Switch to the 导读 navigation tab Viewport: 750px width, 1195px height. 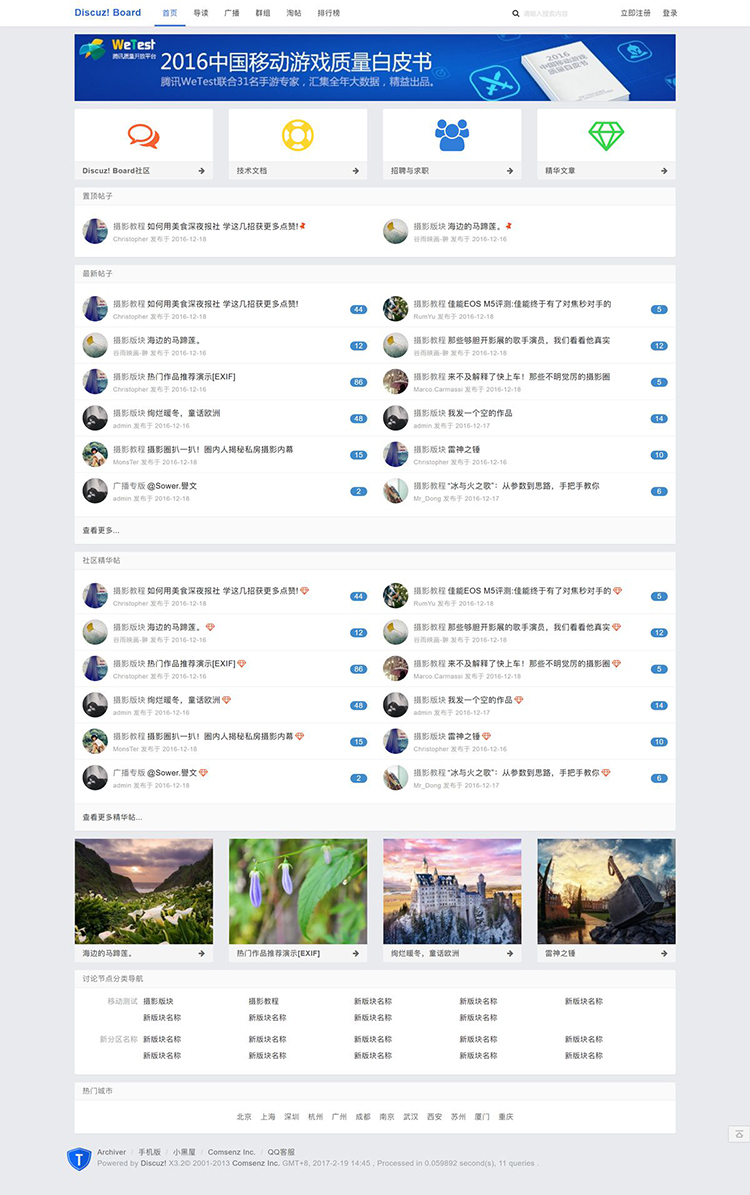(201, 13)
